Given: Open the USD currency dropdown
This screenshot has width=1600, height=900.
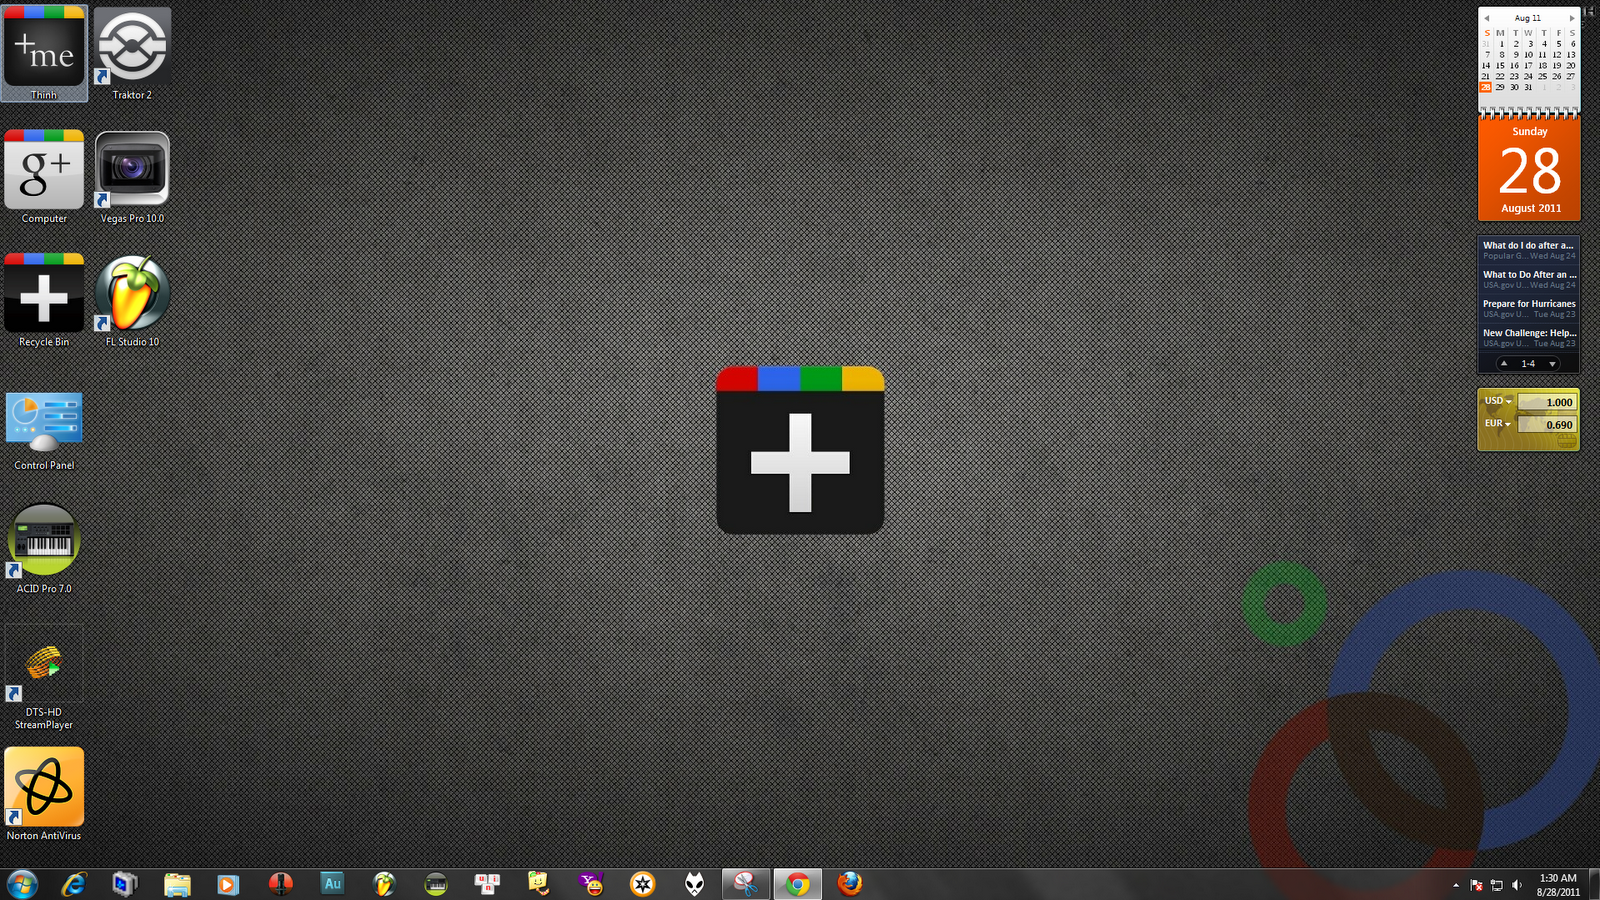Looking at the screenshot, I should click(x=1498, y=401).
